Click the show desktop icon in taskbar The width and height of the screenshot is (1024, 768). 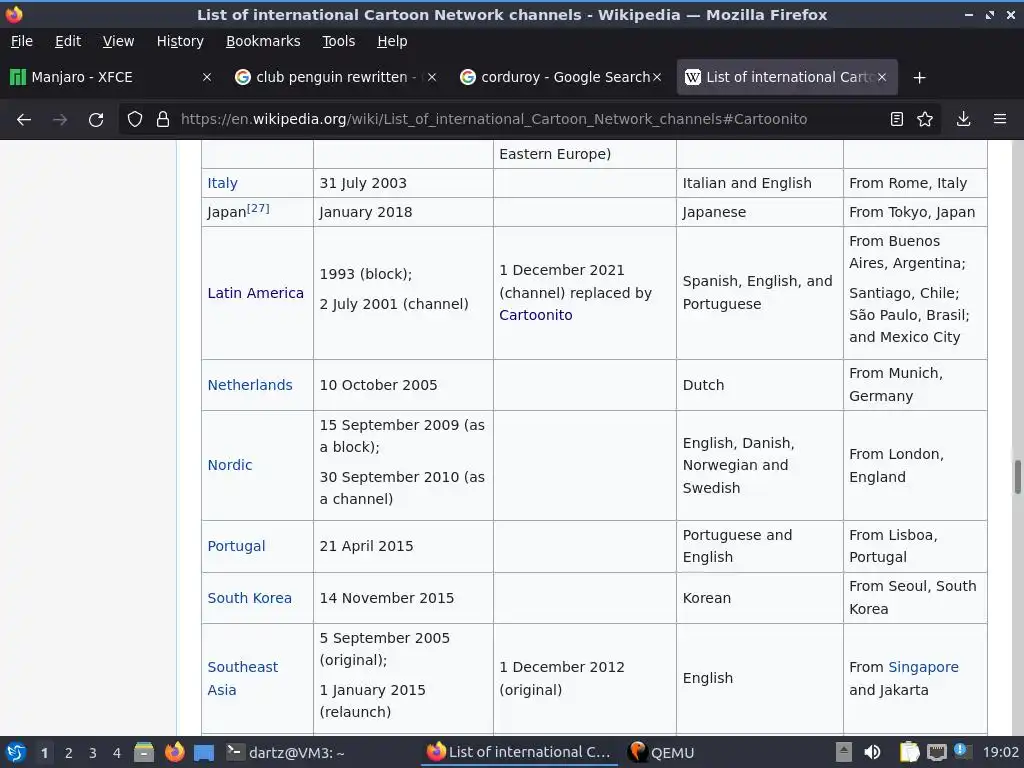[204, 753]
